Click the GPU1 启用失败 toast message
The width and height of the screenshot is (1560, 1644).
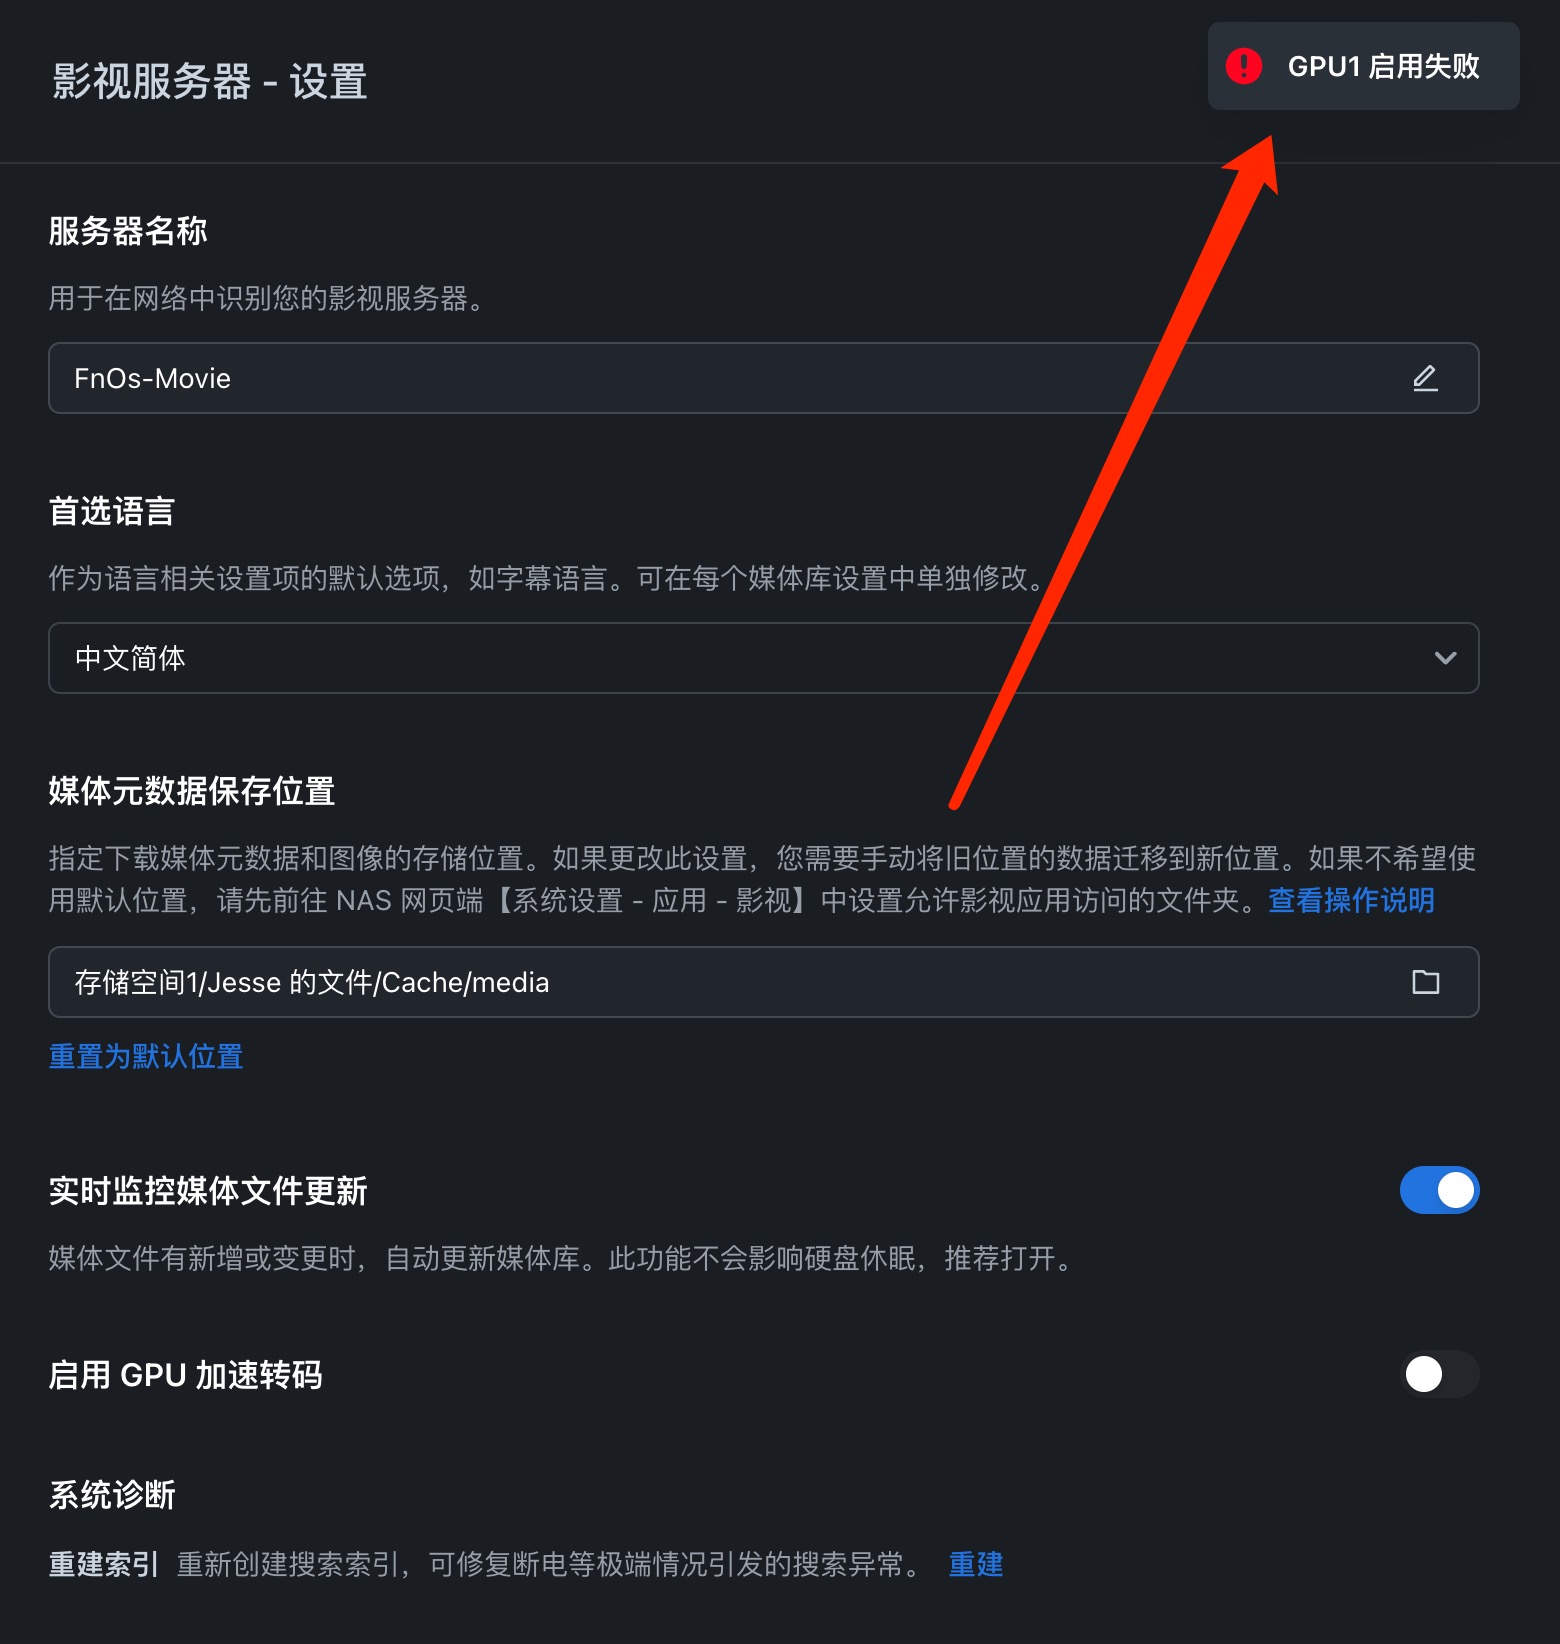tap(1364, 66)
